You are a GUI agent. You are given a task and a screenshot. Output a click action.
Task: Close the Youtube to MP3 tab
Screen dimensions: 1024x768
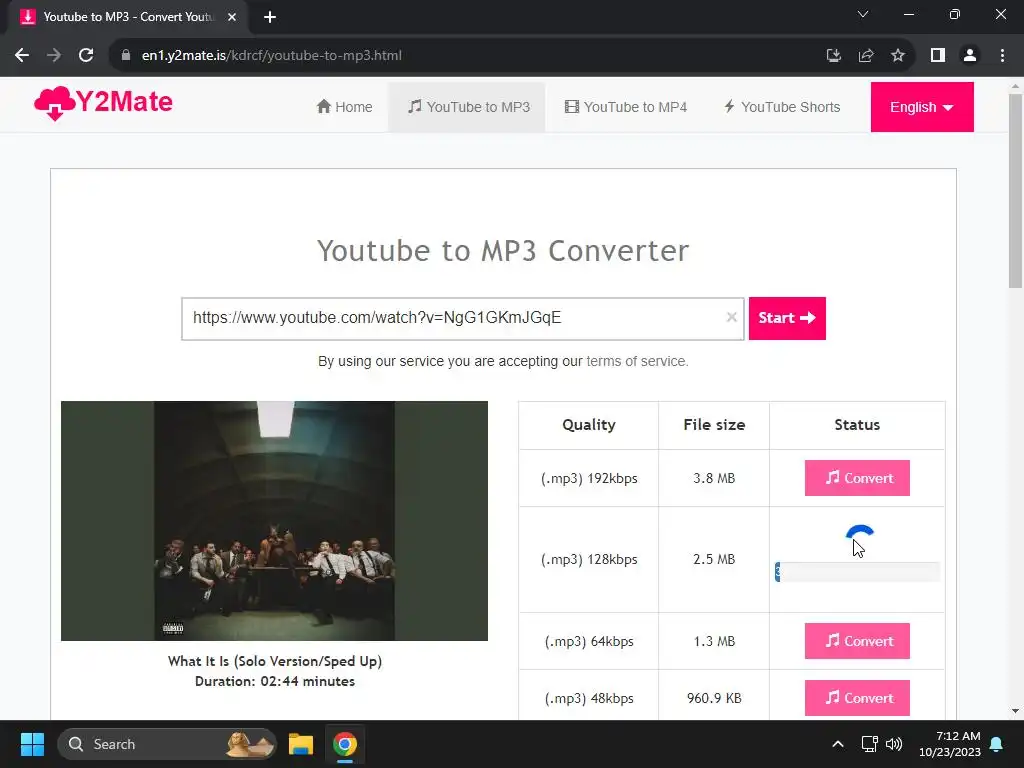click(232, 17)
